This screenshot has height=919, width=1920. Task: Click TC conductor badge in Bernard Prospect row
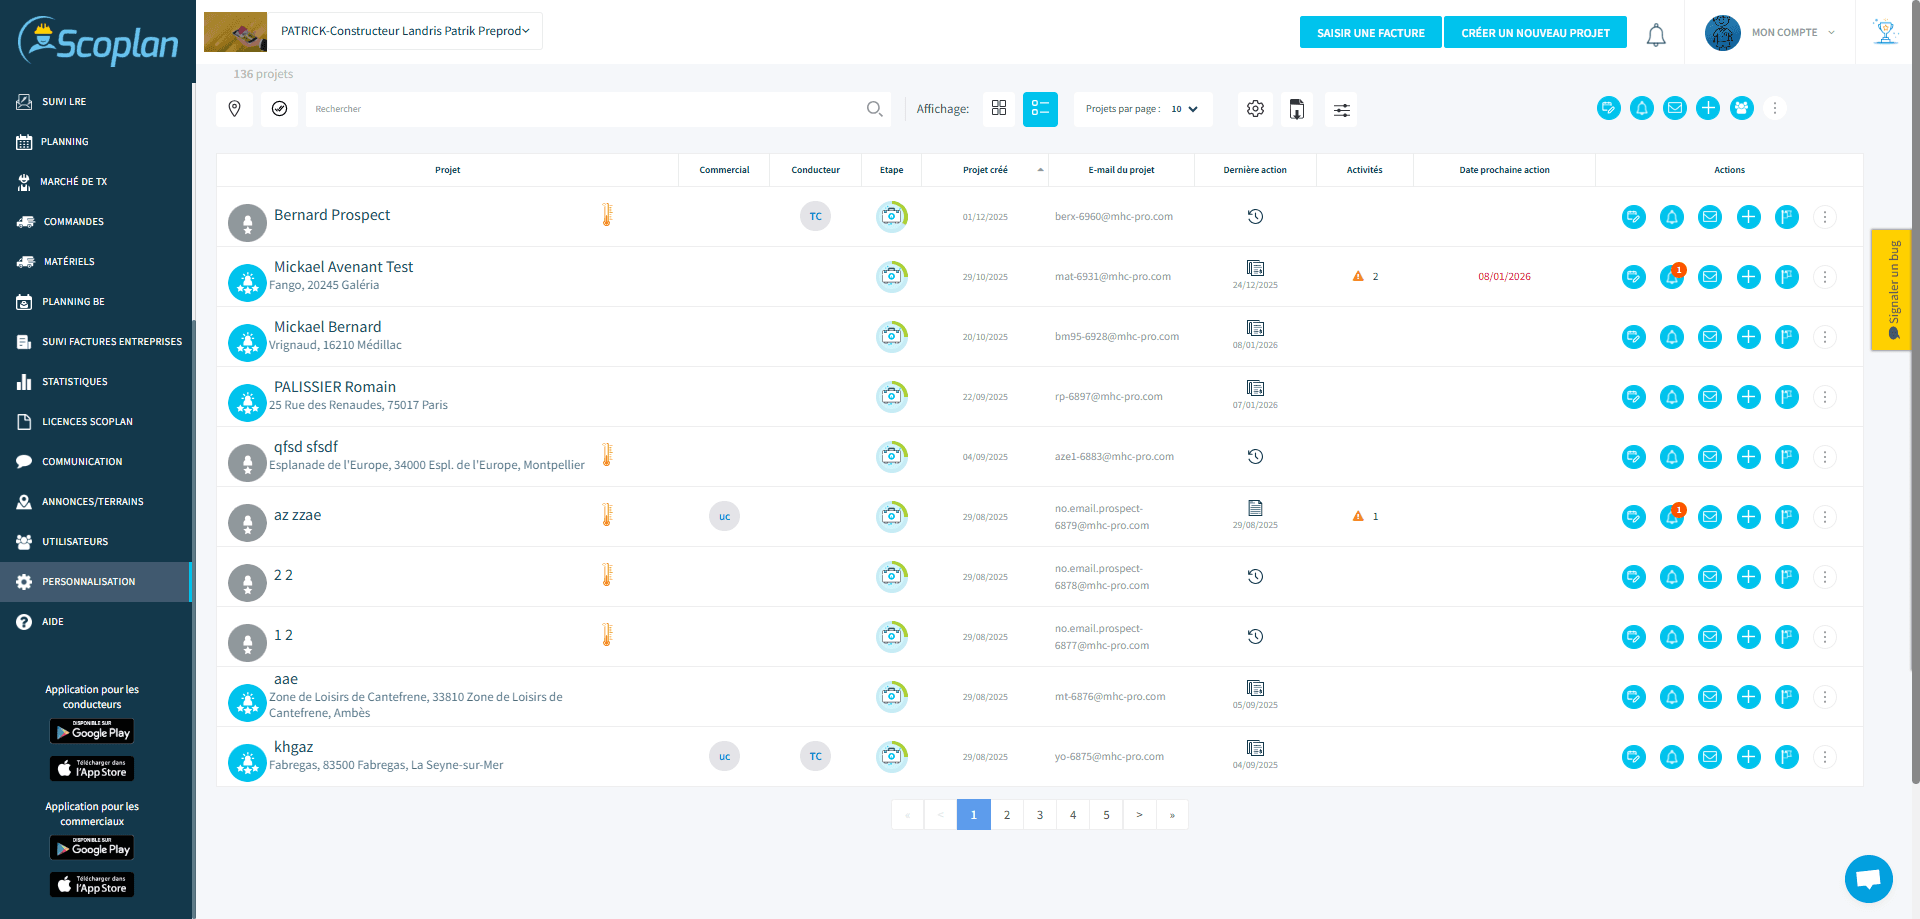[x=815, y=217]
